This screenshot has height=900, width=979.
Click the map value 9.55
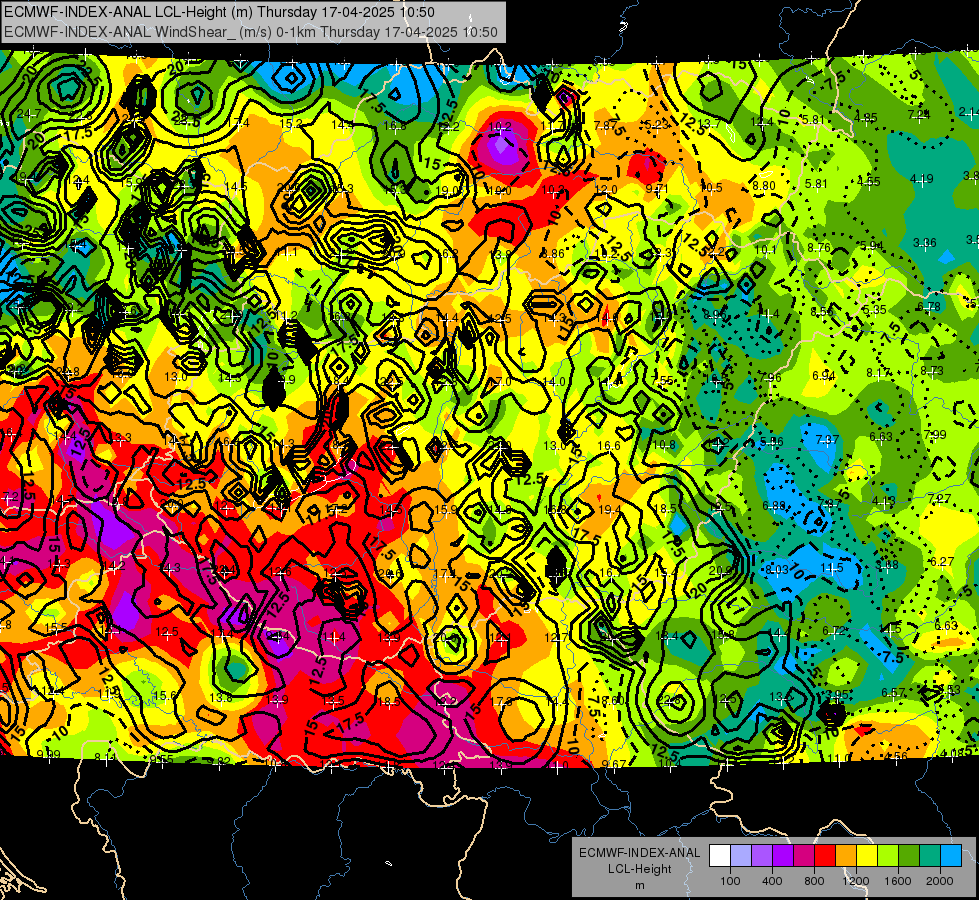coord(162,759)
